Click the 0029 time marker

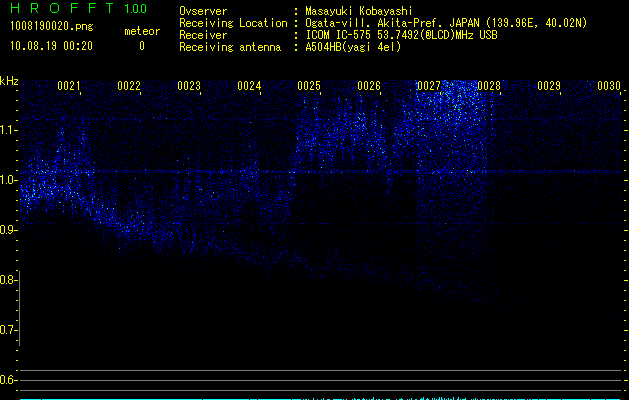pyautogui.click(x=549, y=86)
